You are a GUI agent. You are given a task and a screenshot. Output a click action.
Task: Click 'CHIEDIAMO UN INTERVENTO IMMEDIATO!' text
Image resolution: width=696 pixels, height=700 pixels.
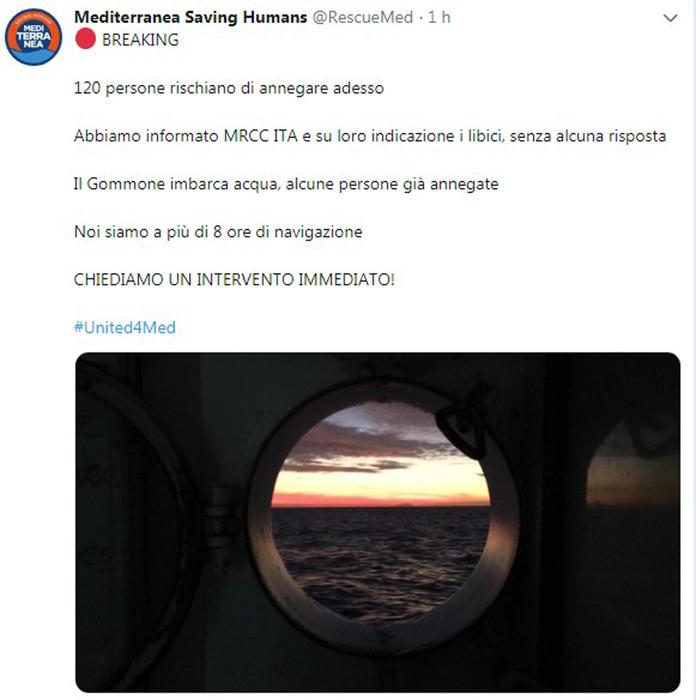[x=234, y=280]
